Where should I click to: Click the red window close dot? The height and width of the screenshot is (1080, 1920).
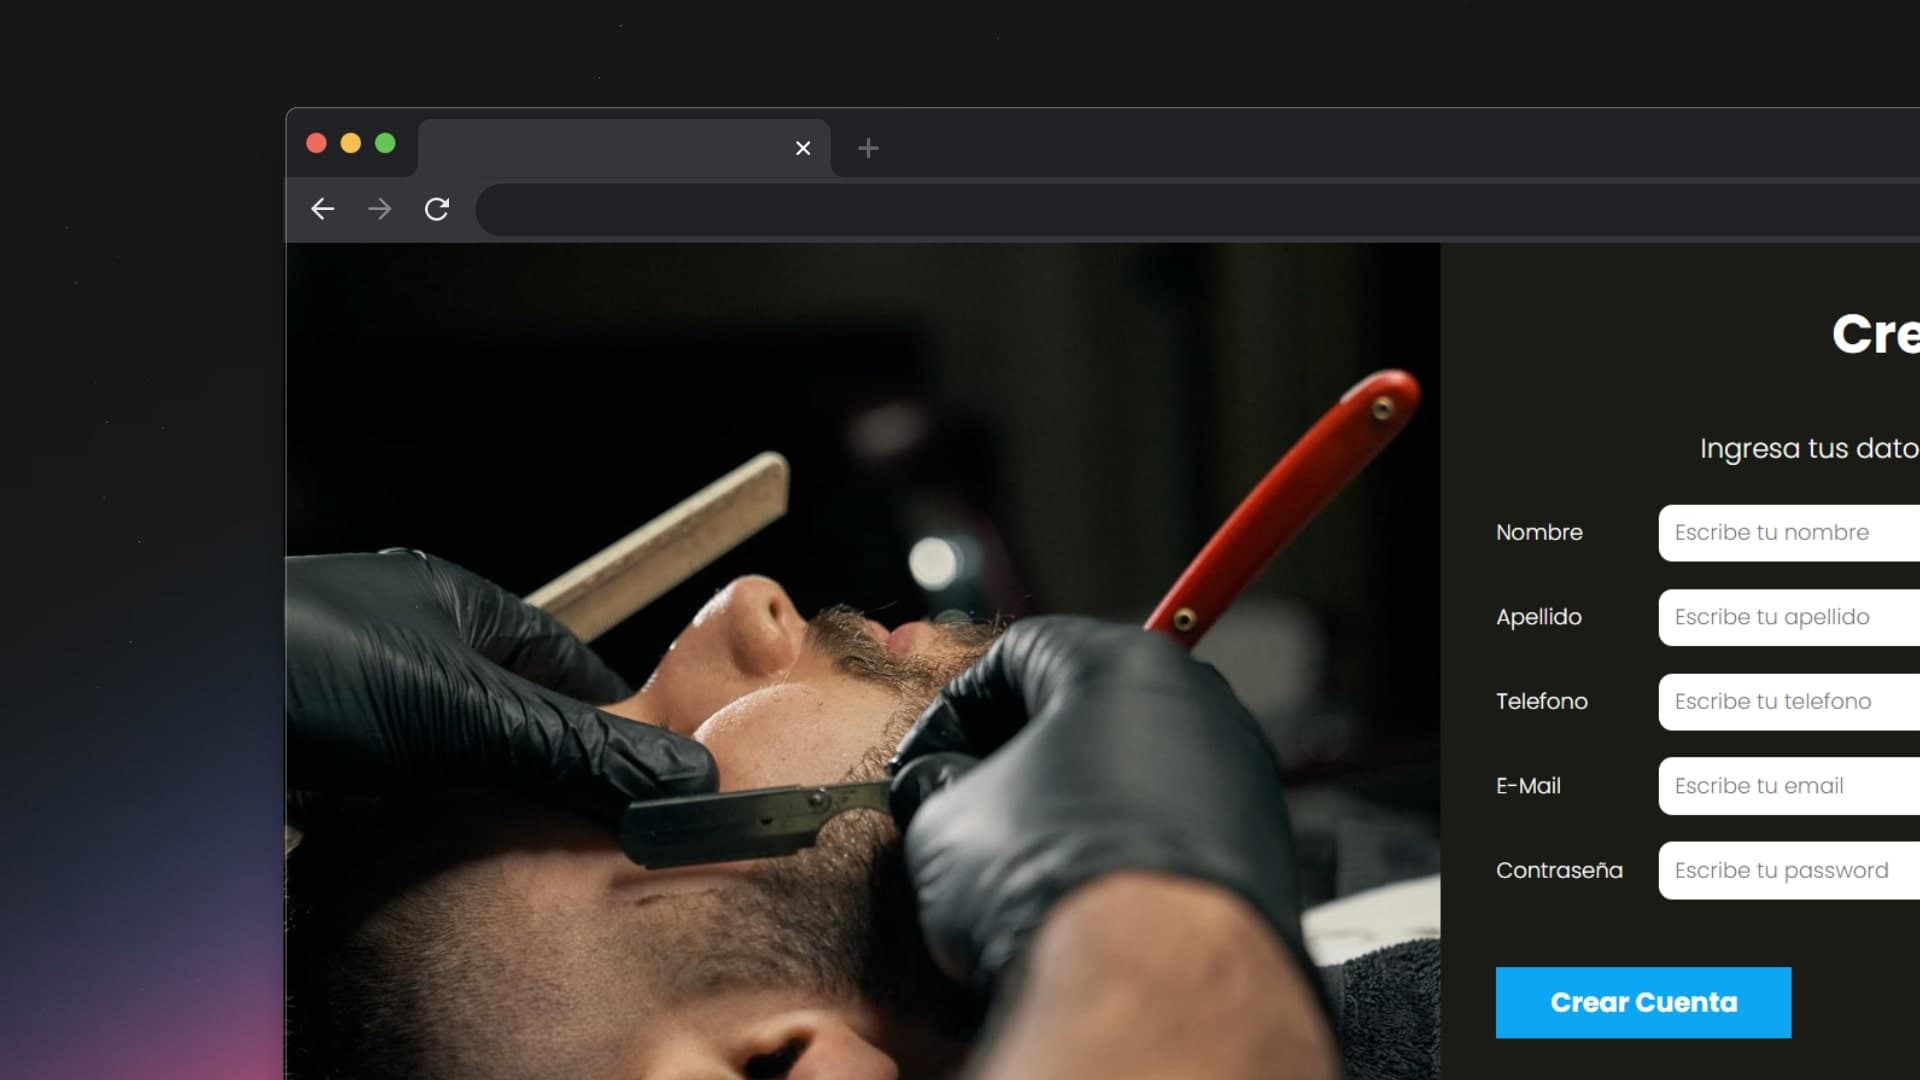click(316, 143)
